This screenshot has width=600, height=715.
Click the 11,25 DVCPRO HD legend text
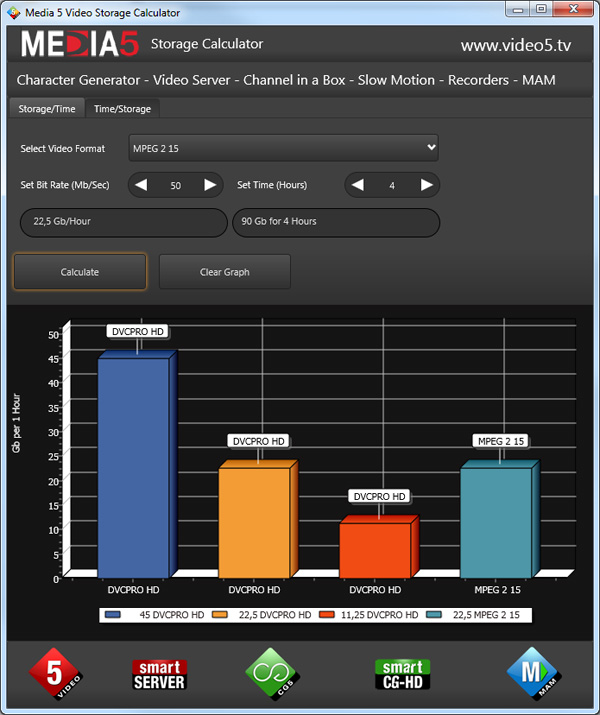(x=379, y=615)
